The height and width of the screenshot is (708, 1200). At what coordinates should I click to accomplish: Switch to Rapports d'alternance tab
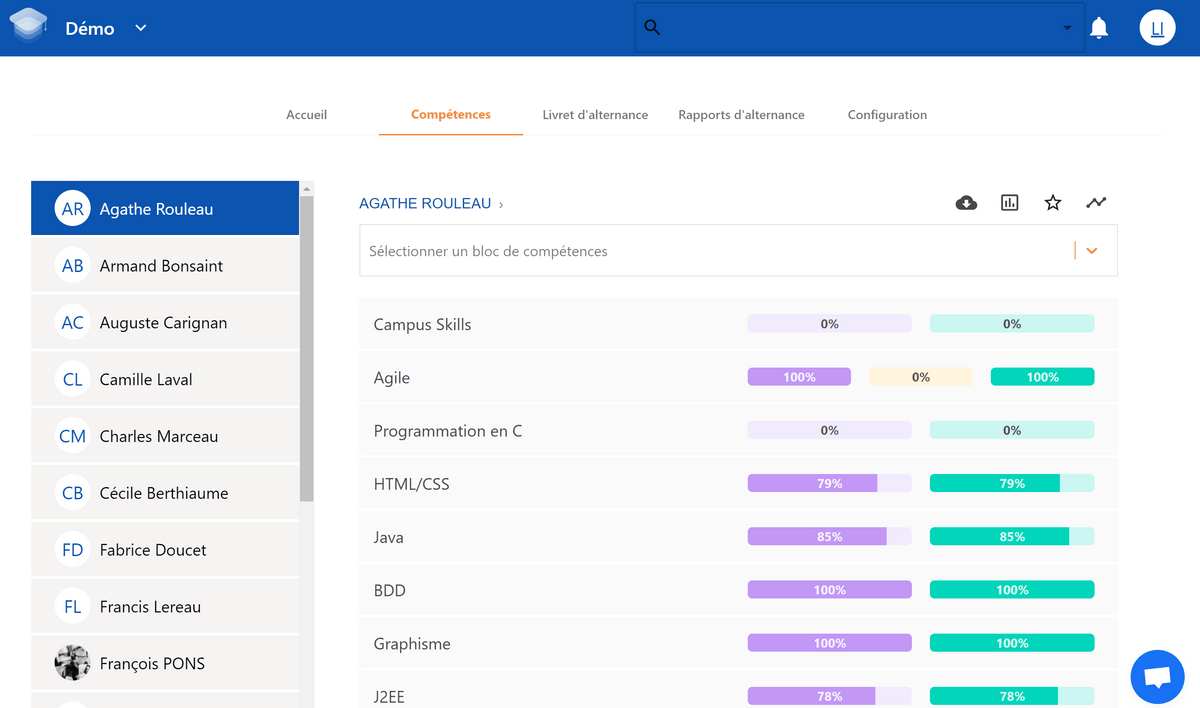741,115
